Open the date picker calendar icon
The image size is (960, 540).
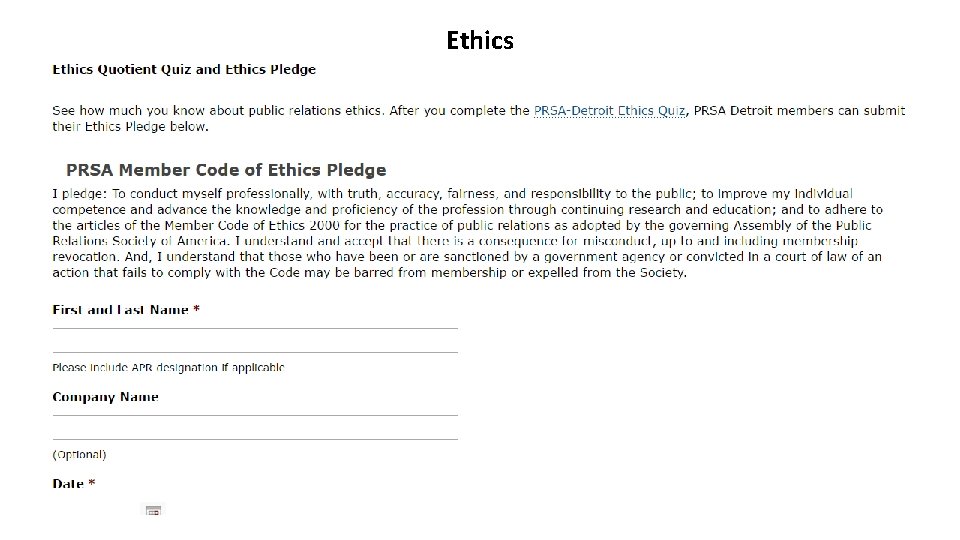tap(153, 511)
